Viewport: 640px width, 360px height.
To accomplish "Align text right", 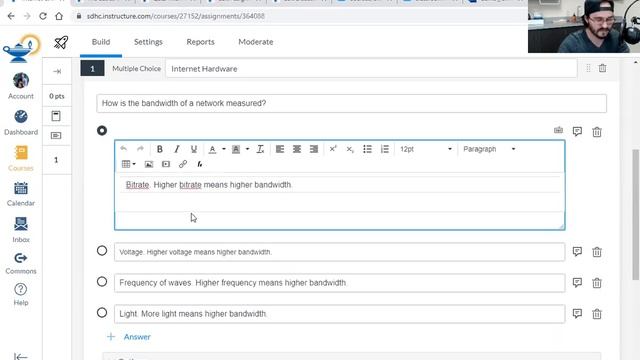I will [313, 149].
